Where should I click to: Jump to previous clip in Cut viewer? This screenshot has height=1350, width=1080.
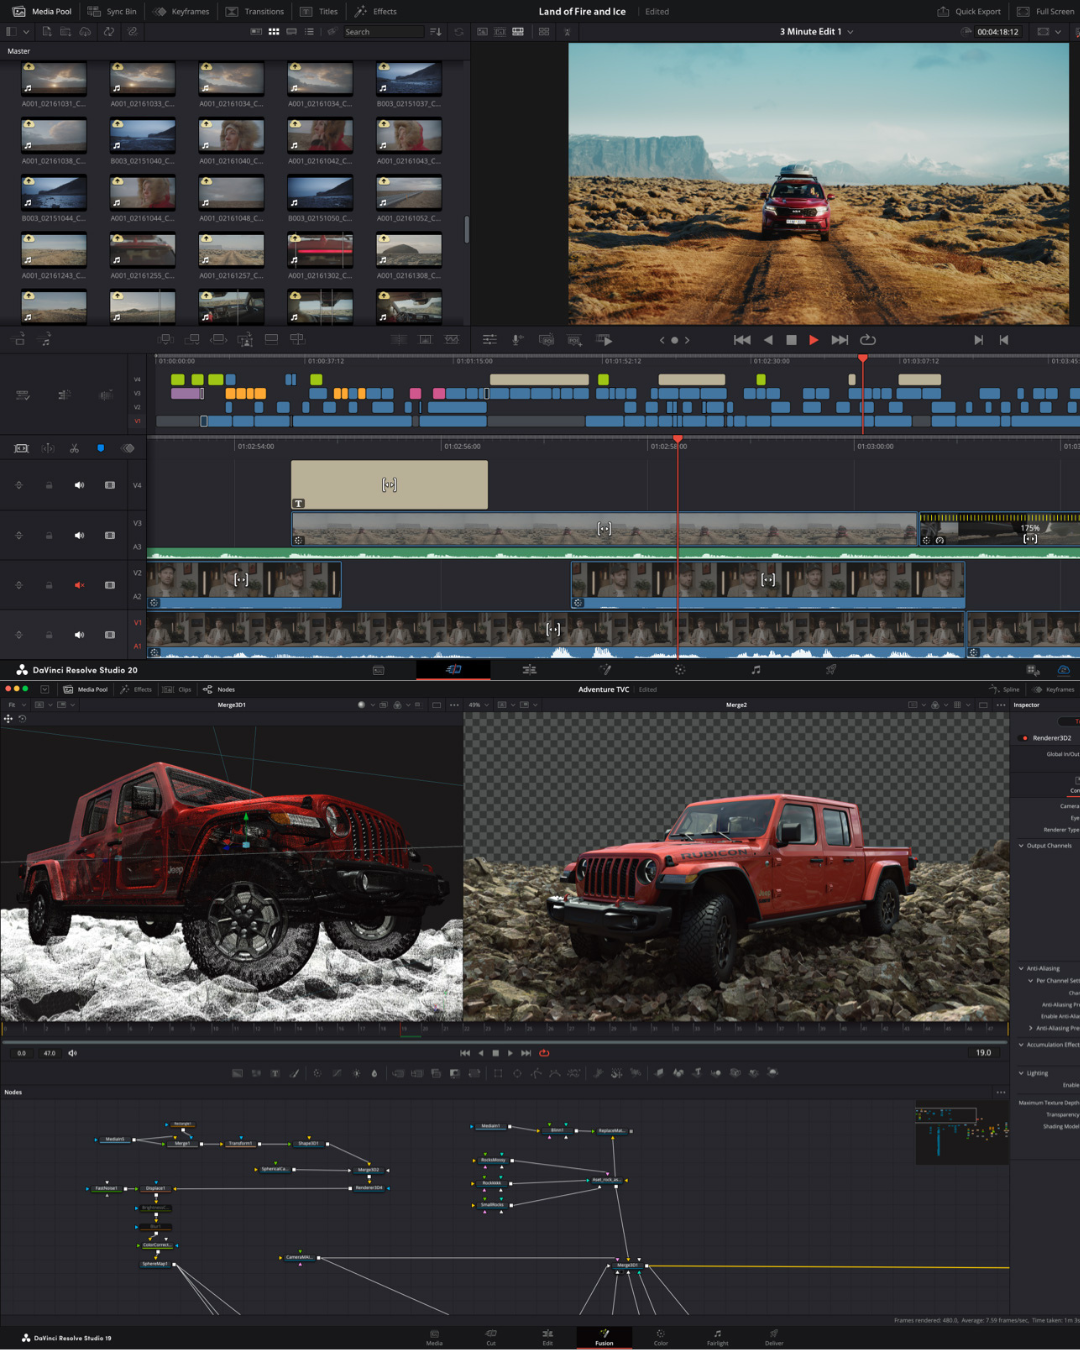click(742, 340)
